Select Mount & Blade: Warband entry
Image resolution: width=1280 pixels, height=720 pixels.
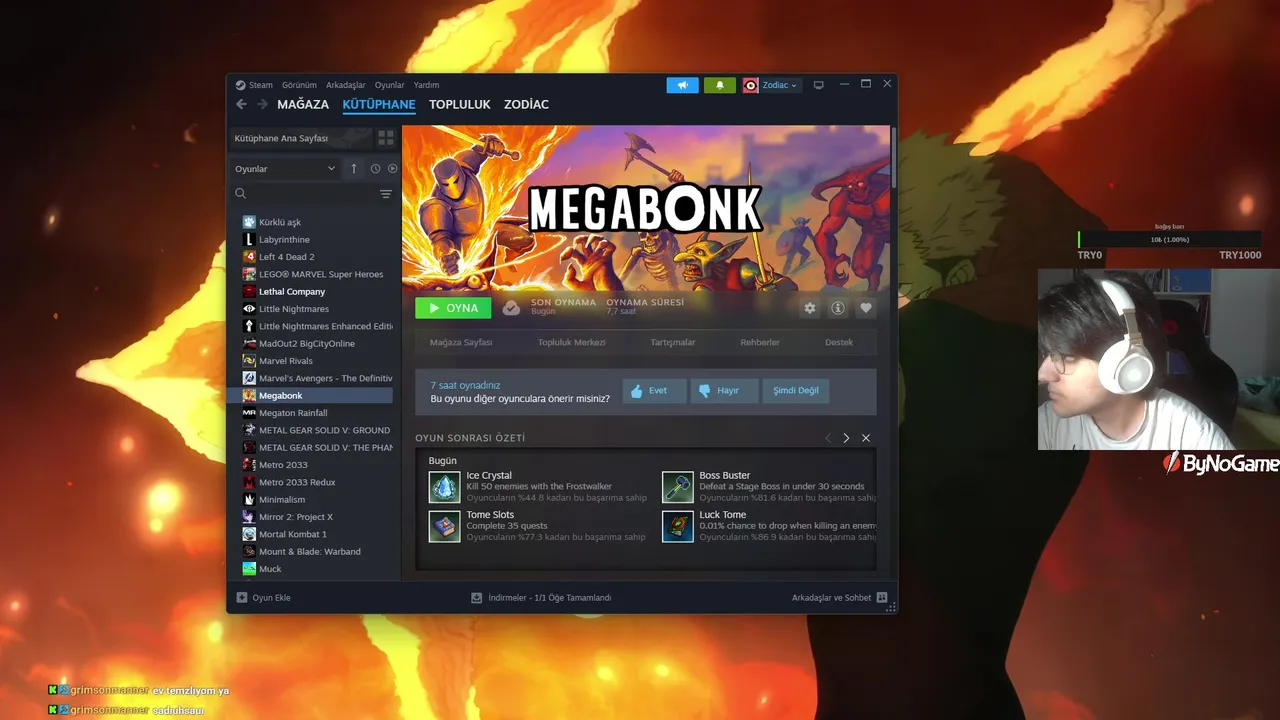tap(311, 552)
